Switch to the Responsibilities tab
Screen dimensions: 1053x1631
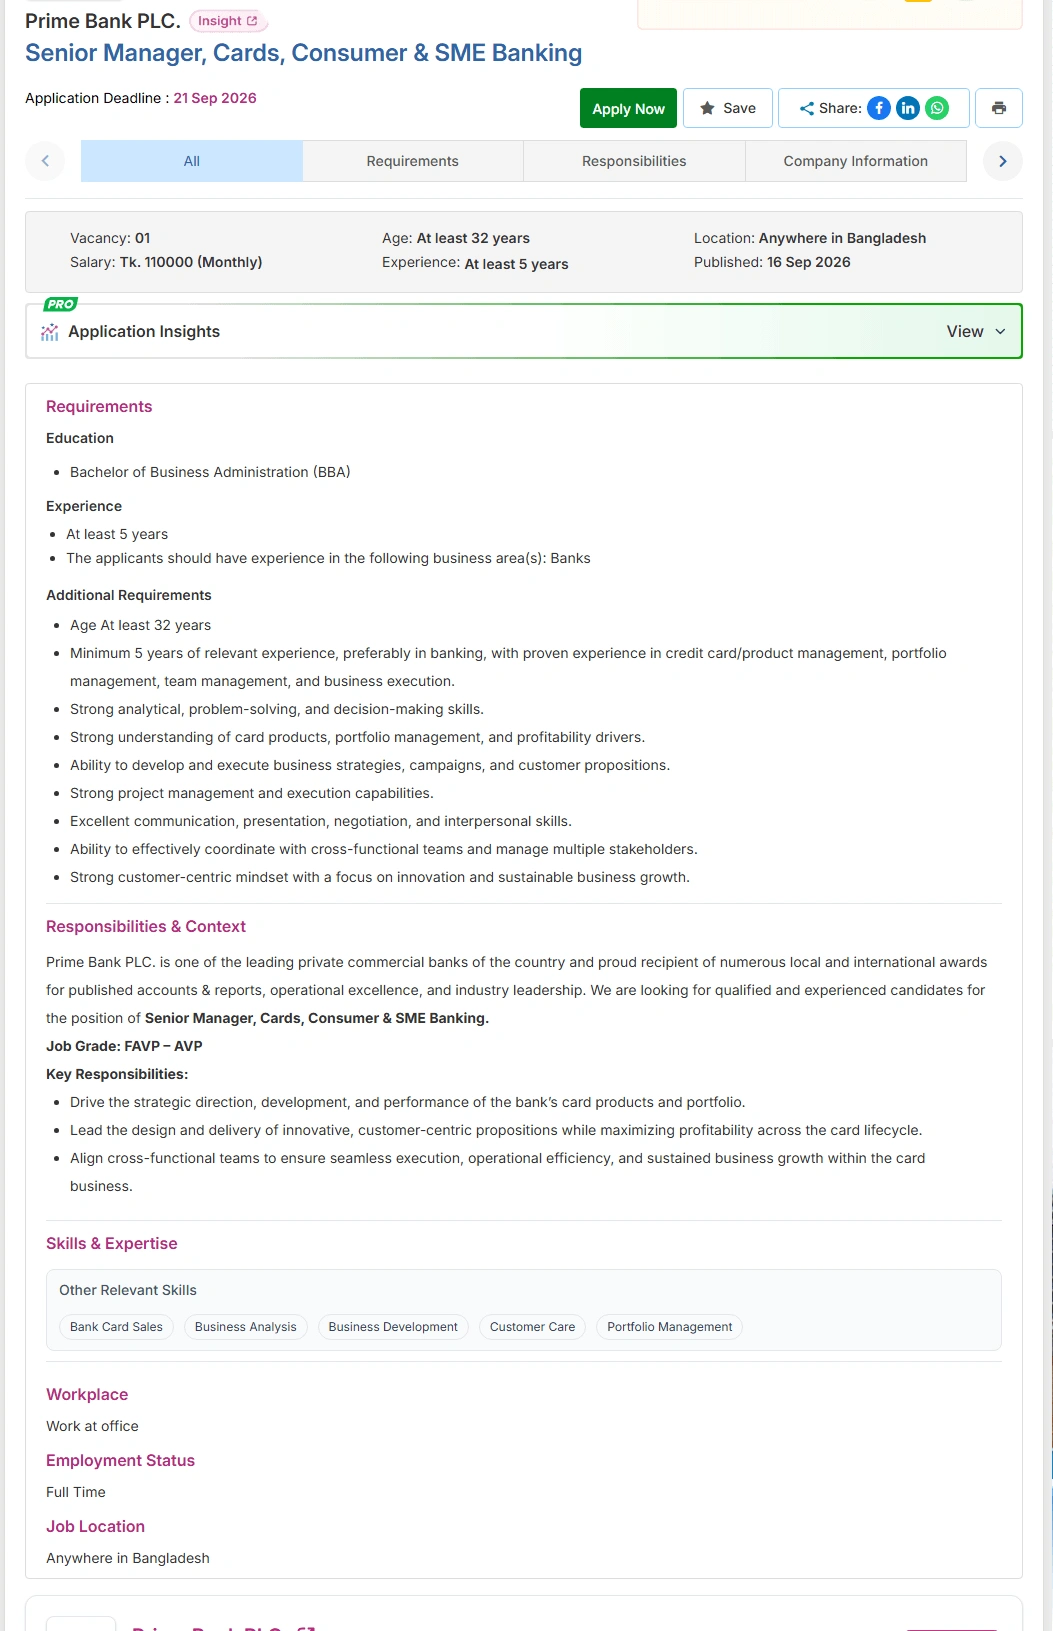634,161
